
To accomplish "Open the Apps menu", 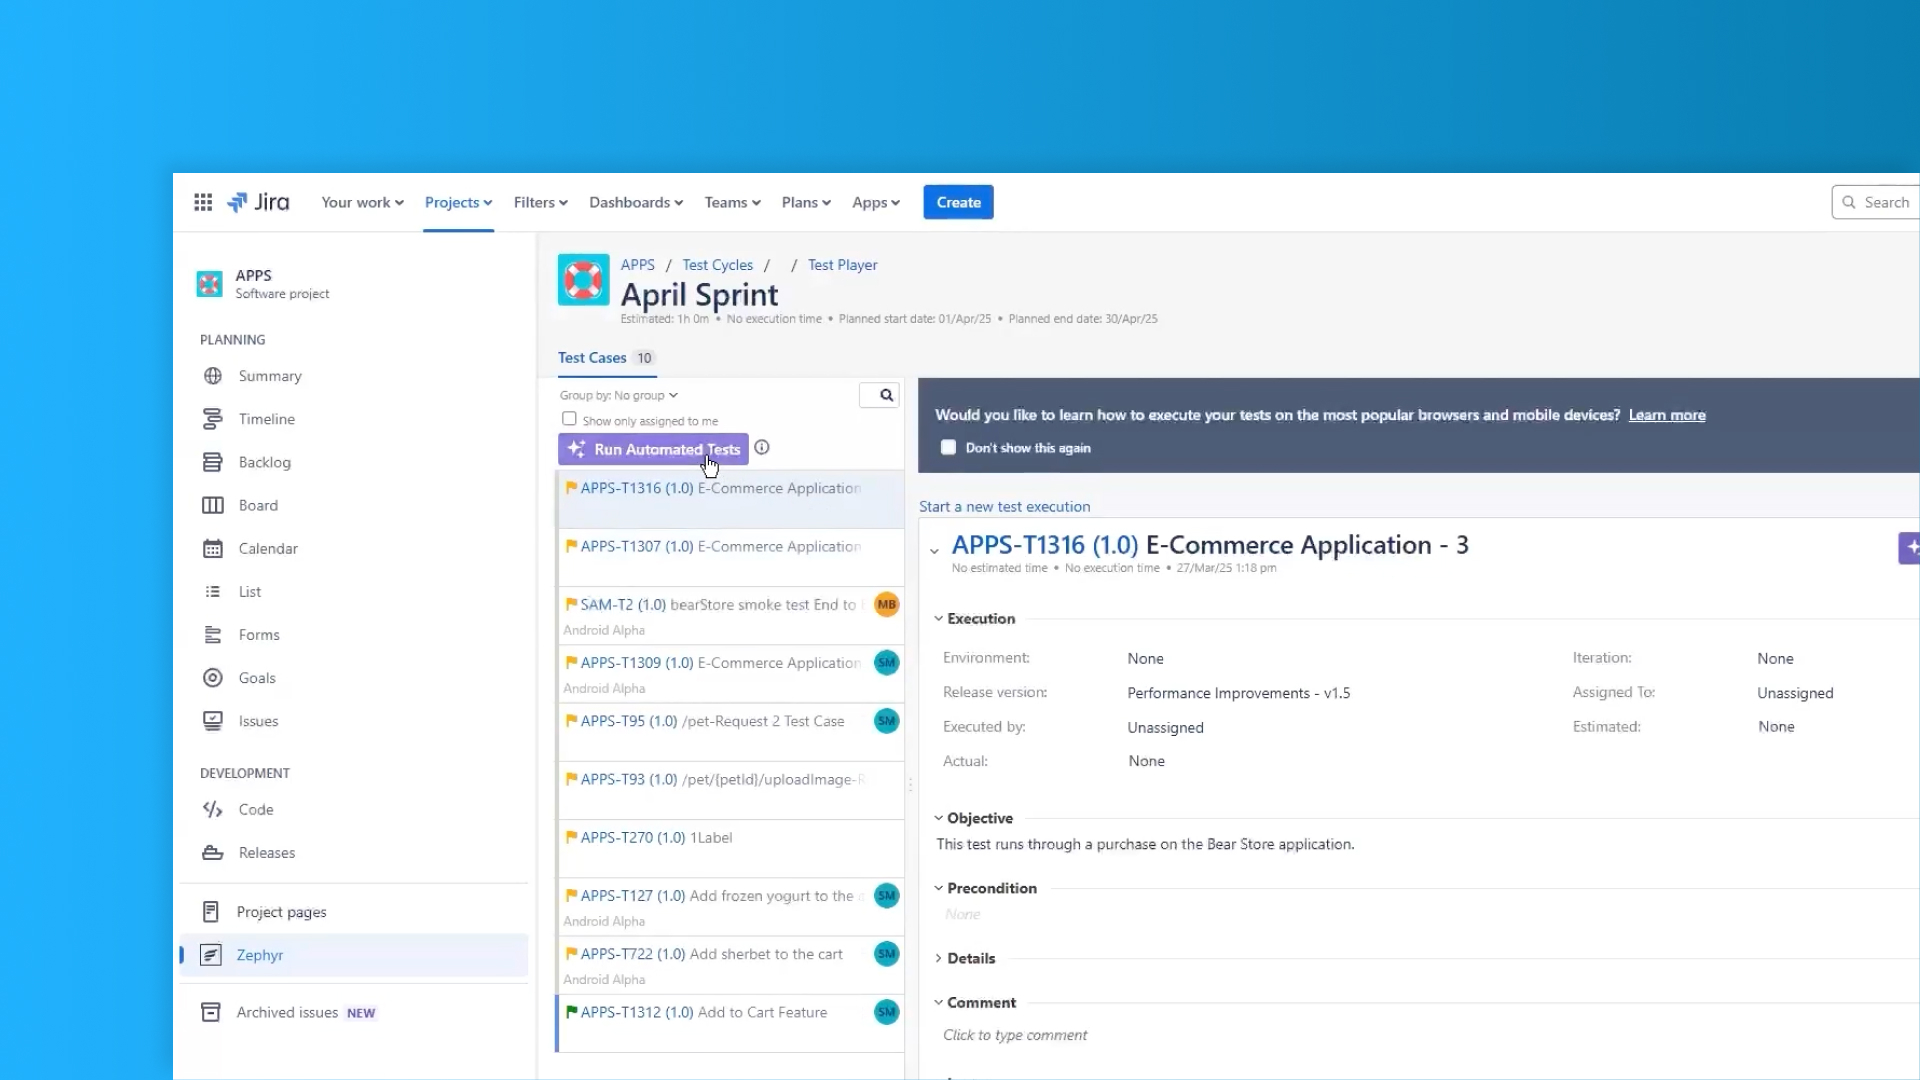I will [x=875, y=202].
